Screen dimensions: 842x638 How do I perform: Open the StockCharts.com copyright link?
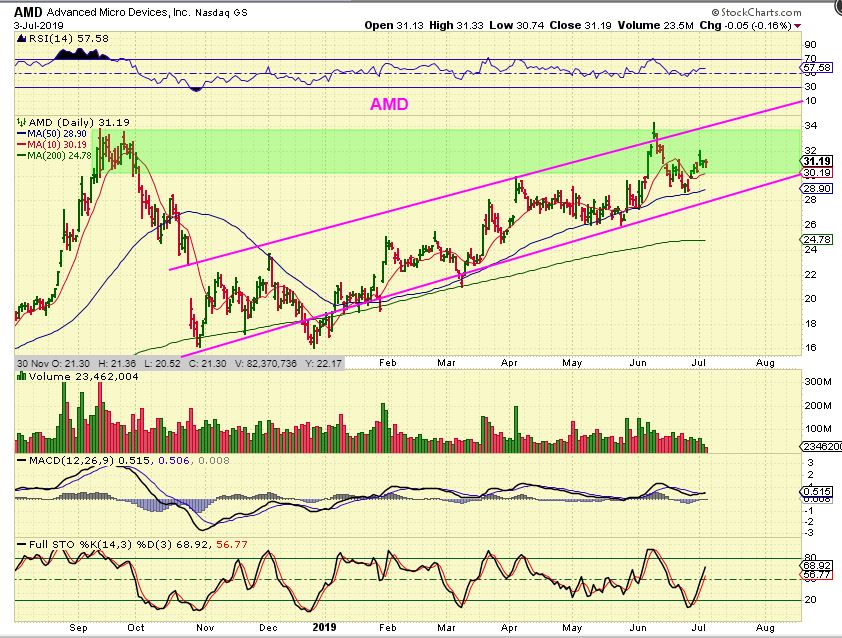pyautogui.click(x=757, y=12)
